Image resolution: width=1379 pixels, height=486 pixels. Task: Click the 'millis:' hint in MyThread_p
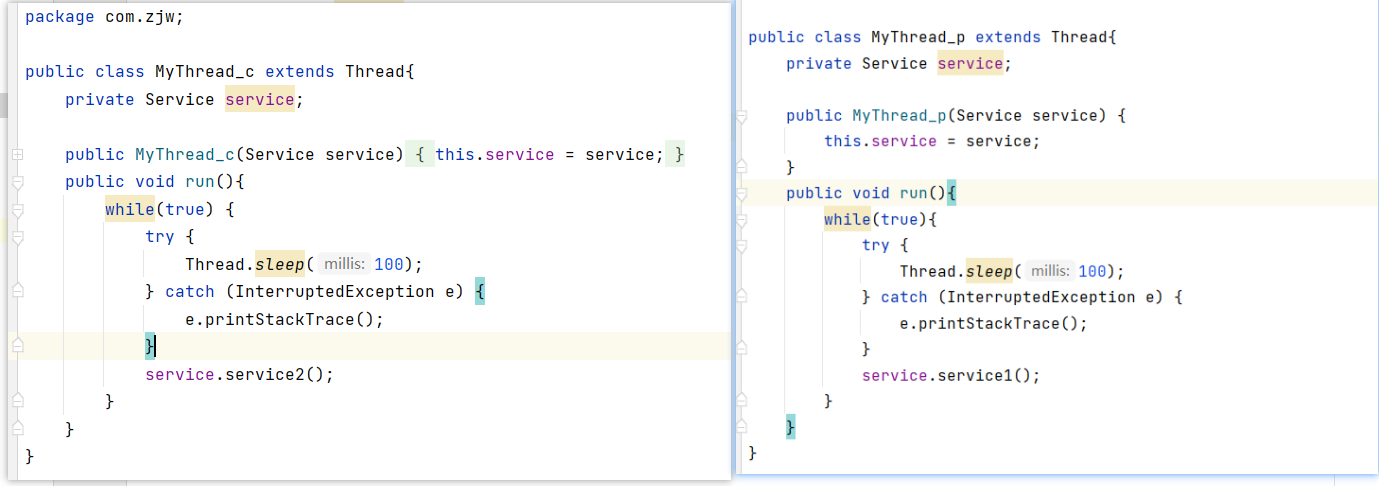pyautogui.click(x=1050, y=271)
